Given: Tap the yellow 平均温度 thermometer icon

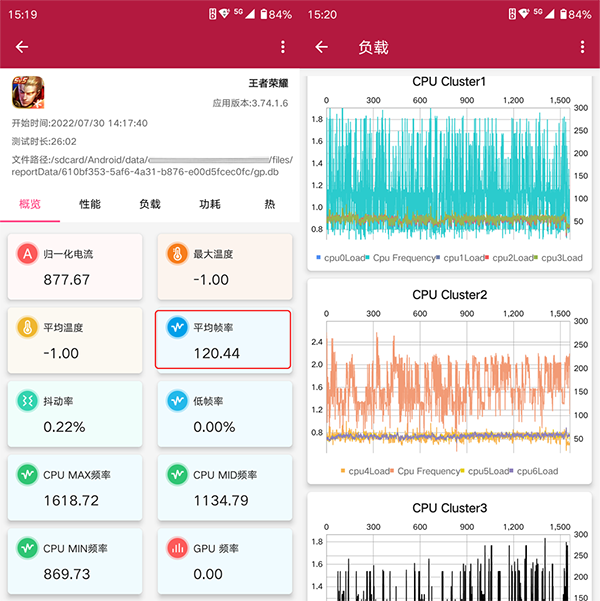Looking at the screenshot, I should (x=27, y=328).
